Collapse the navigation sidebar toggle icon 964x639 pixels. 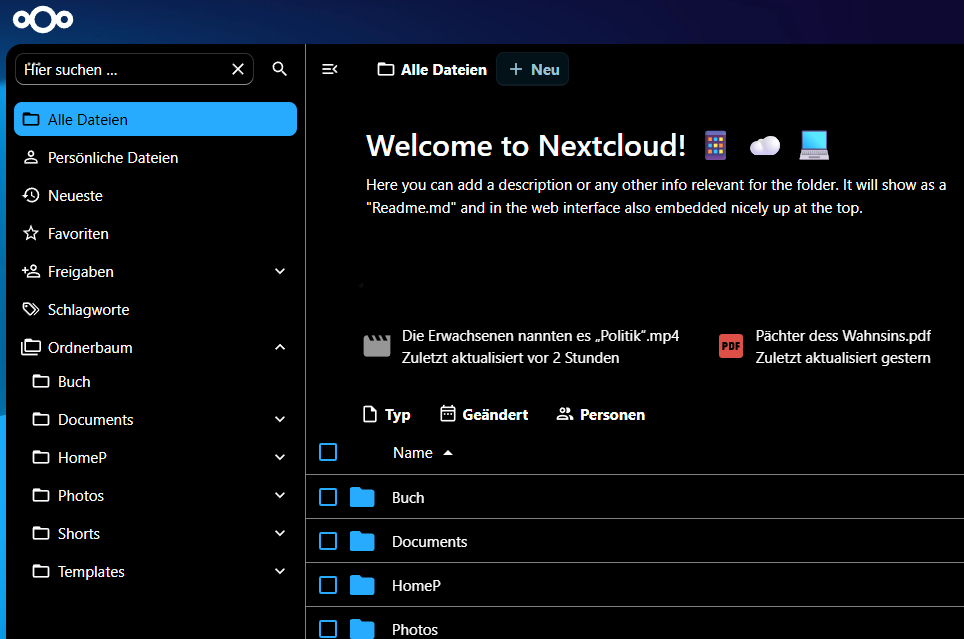click(329, 69)
